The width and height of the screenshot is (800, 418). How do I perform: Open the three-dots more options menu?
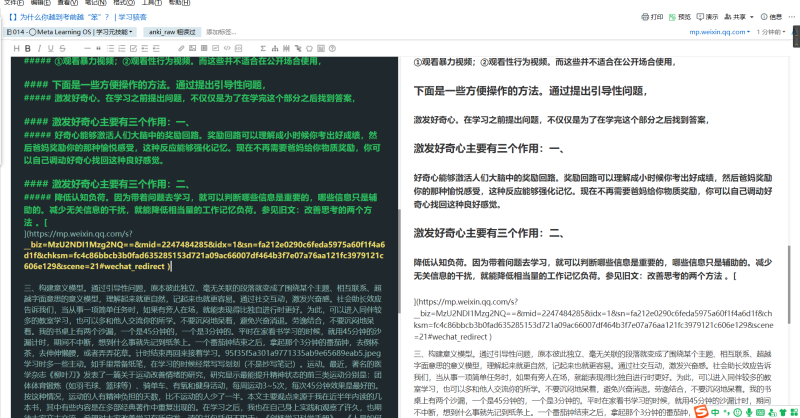(792, 17)
